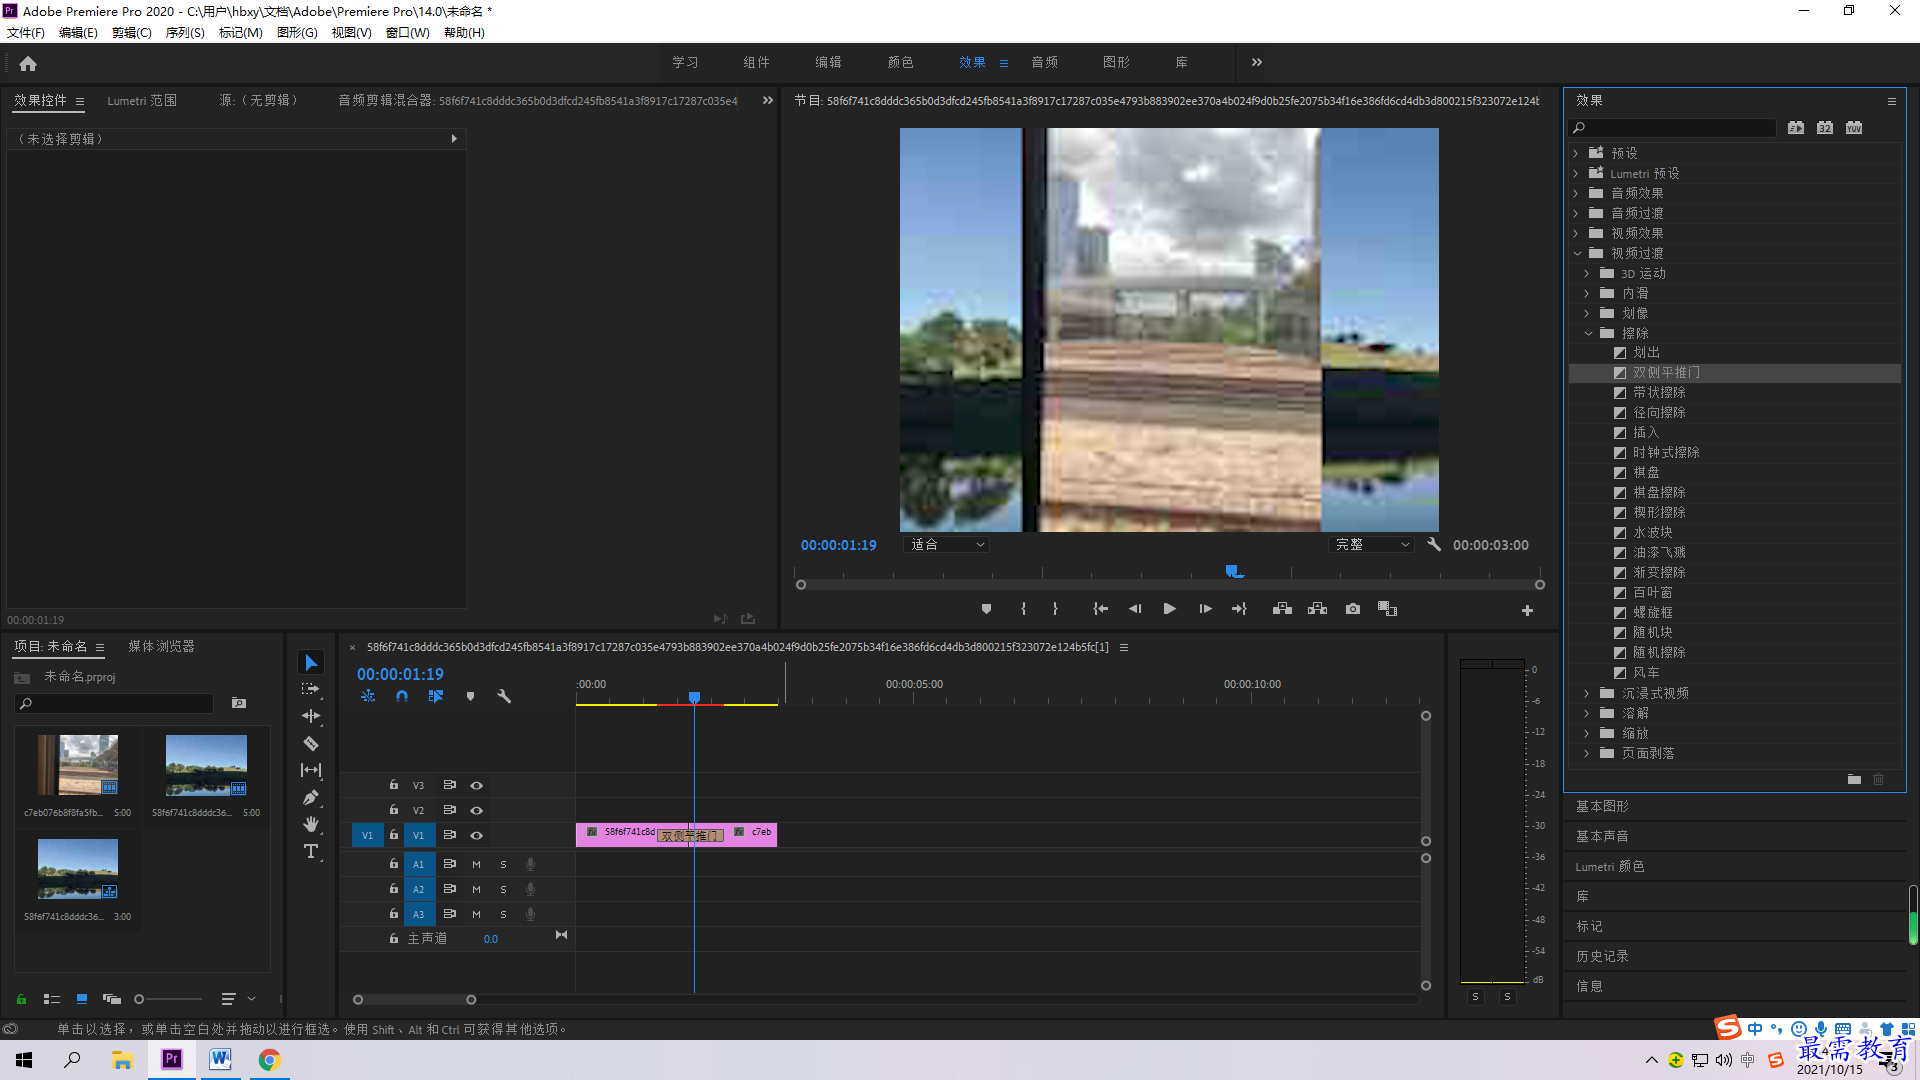
Task: Select the Ripple Edit tool
Action: 311,716
